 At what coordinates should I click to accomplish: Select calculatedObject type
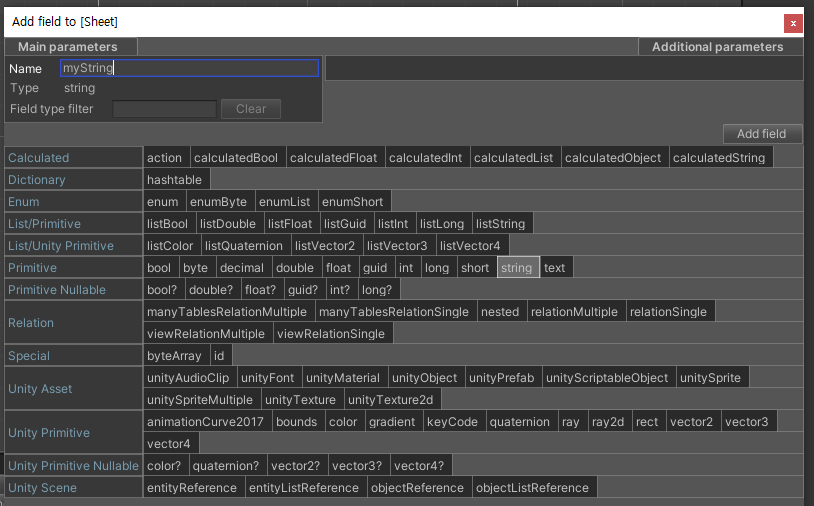[x=613, y=158]
